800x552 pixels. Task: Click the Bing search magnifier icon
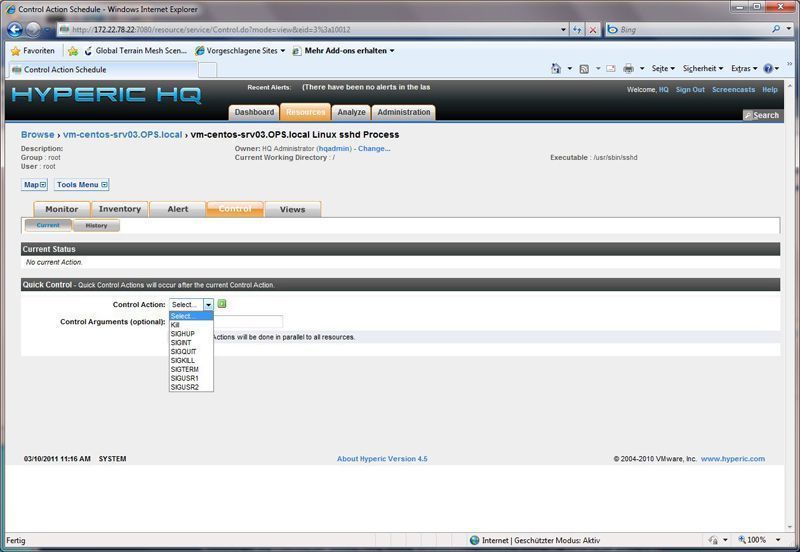click(776, 29)
